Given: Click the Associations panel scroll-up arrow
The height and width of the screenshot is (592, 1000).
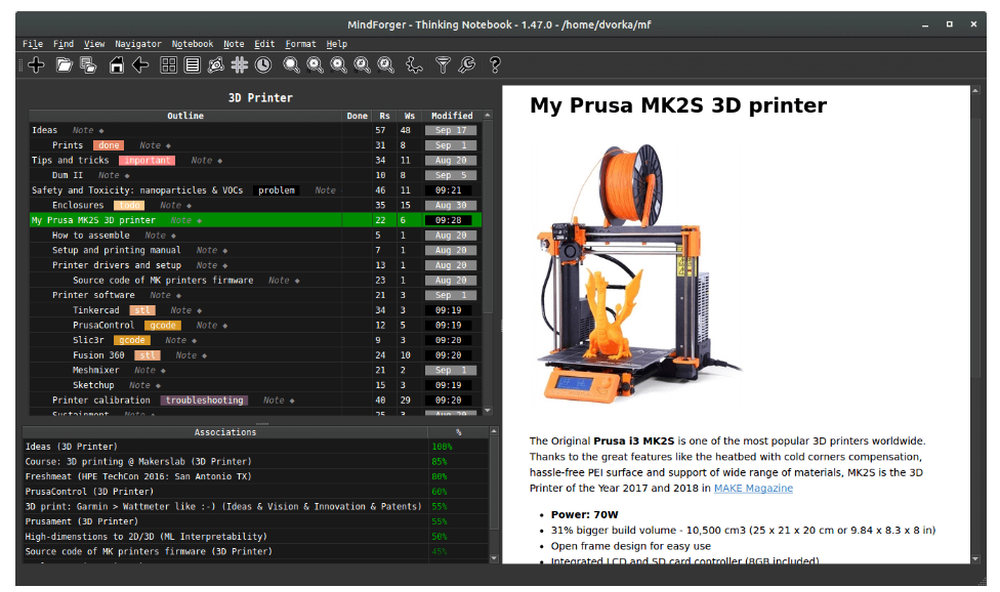Looking at the screenshot, I should (x=494, y=432).
